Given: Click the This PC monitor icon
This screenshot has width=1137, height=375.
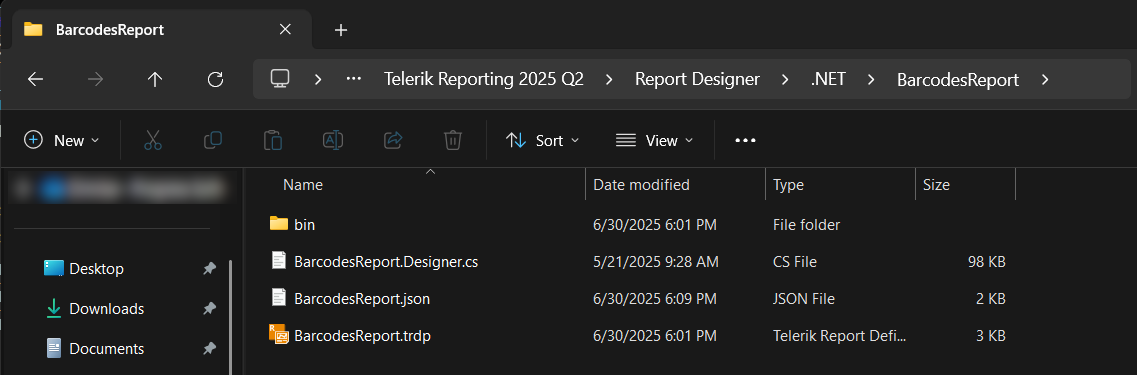Looking at the screenshot, I should [281, 79].
